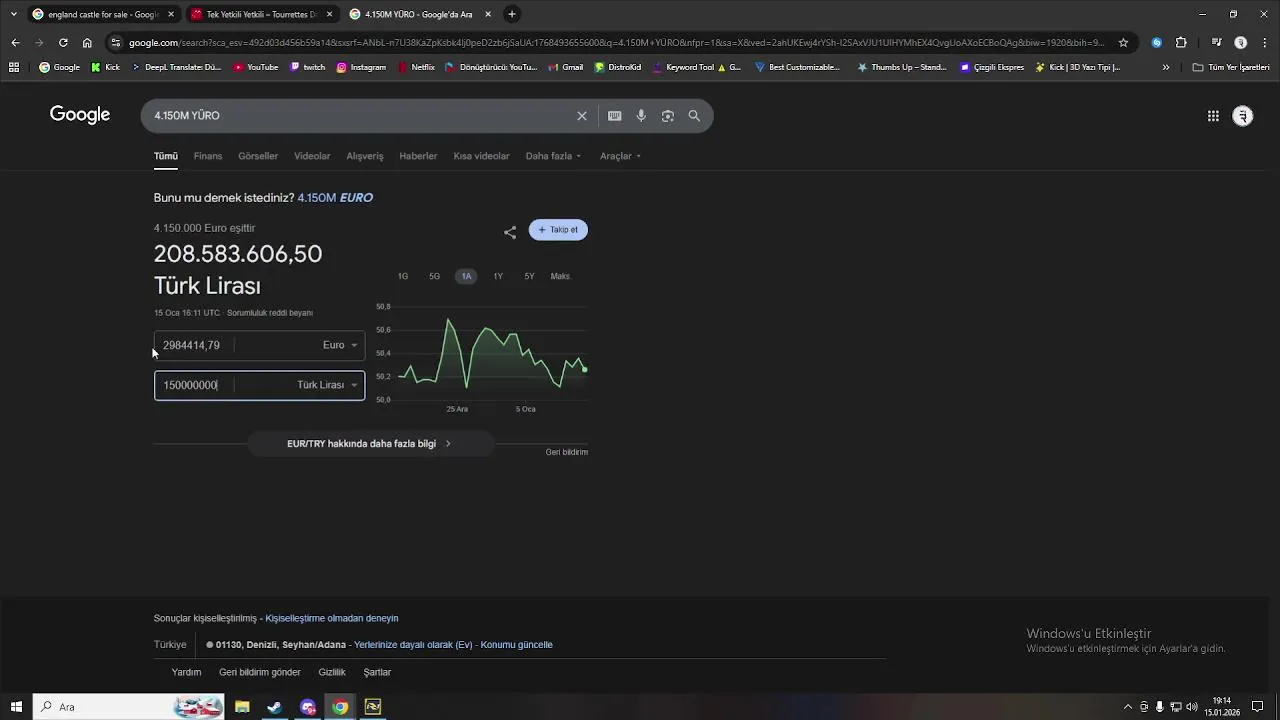This screenshot has height=720, width=1280.
Task: Select the 1Y chart range
Action: [x=498, y=276]
